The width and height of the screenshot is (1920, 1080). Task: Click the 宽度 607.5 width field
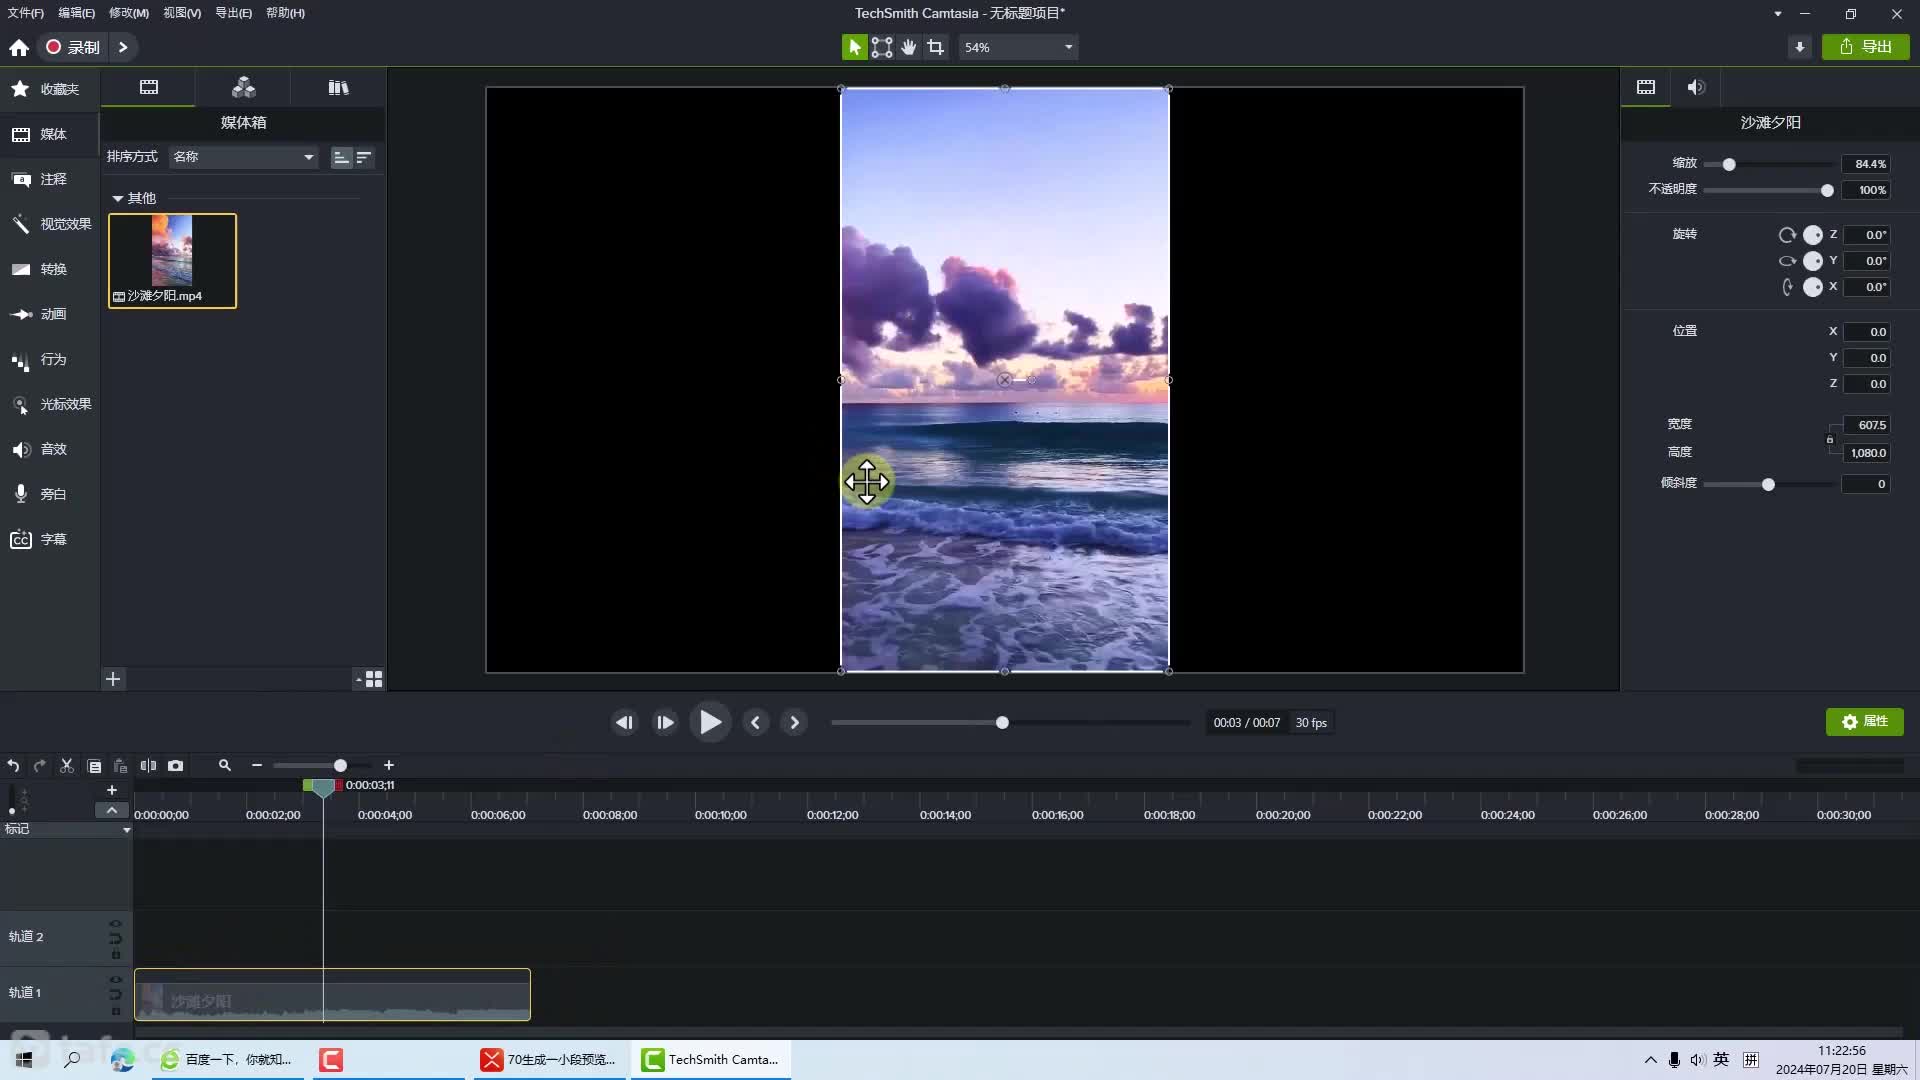(1866, 425)
